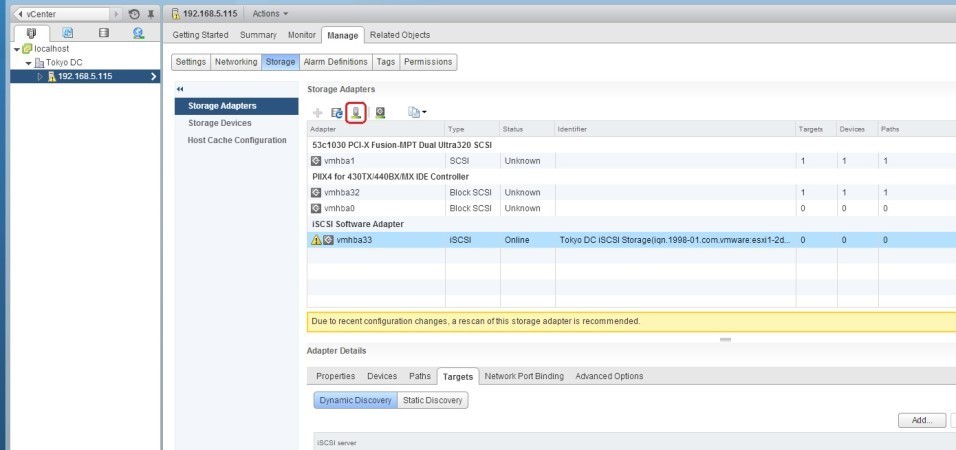Open the Properties adapter details tab
Image resolution: width=956 pixels, height=450 pixels.
(x=335, y=376)
